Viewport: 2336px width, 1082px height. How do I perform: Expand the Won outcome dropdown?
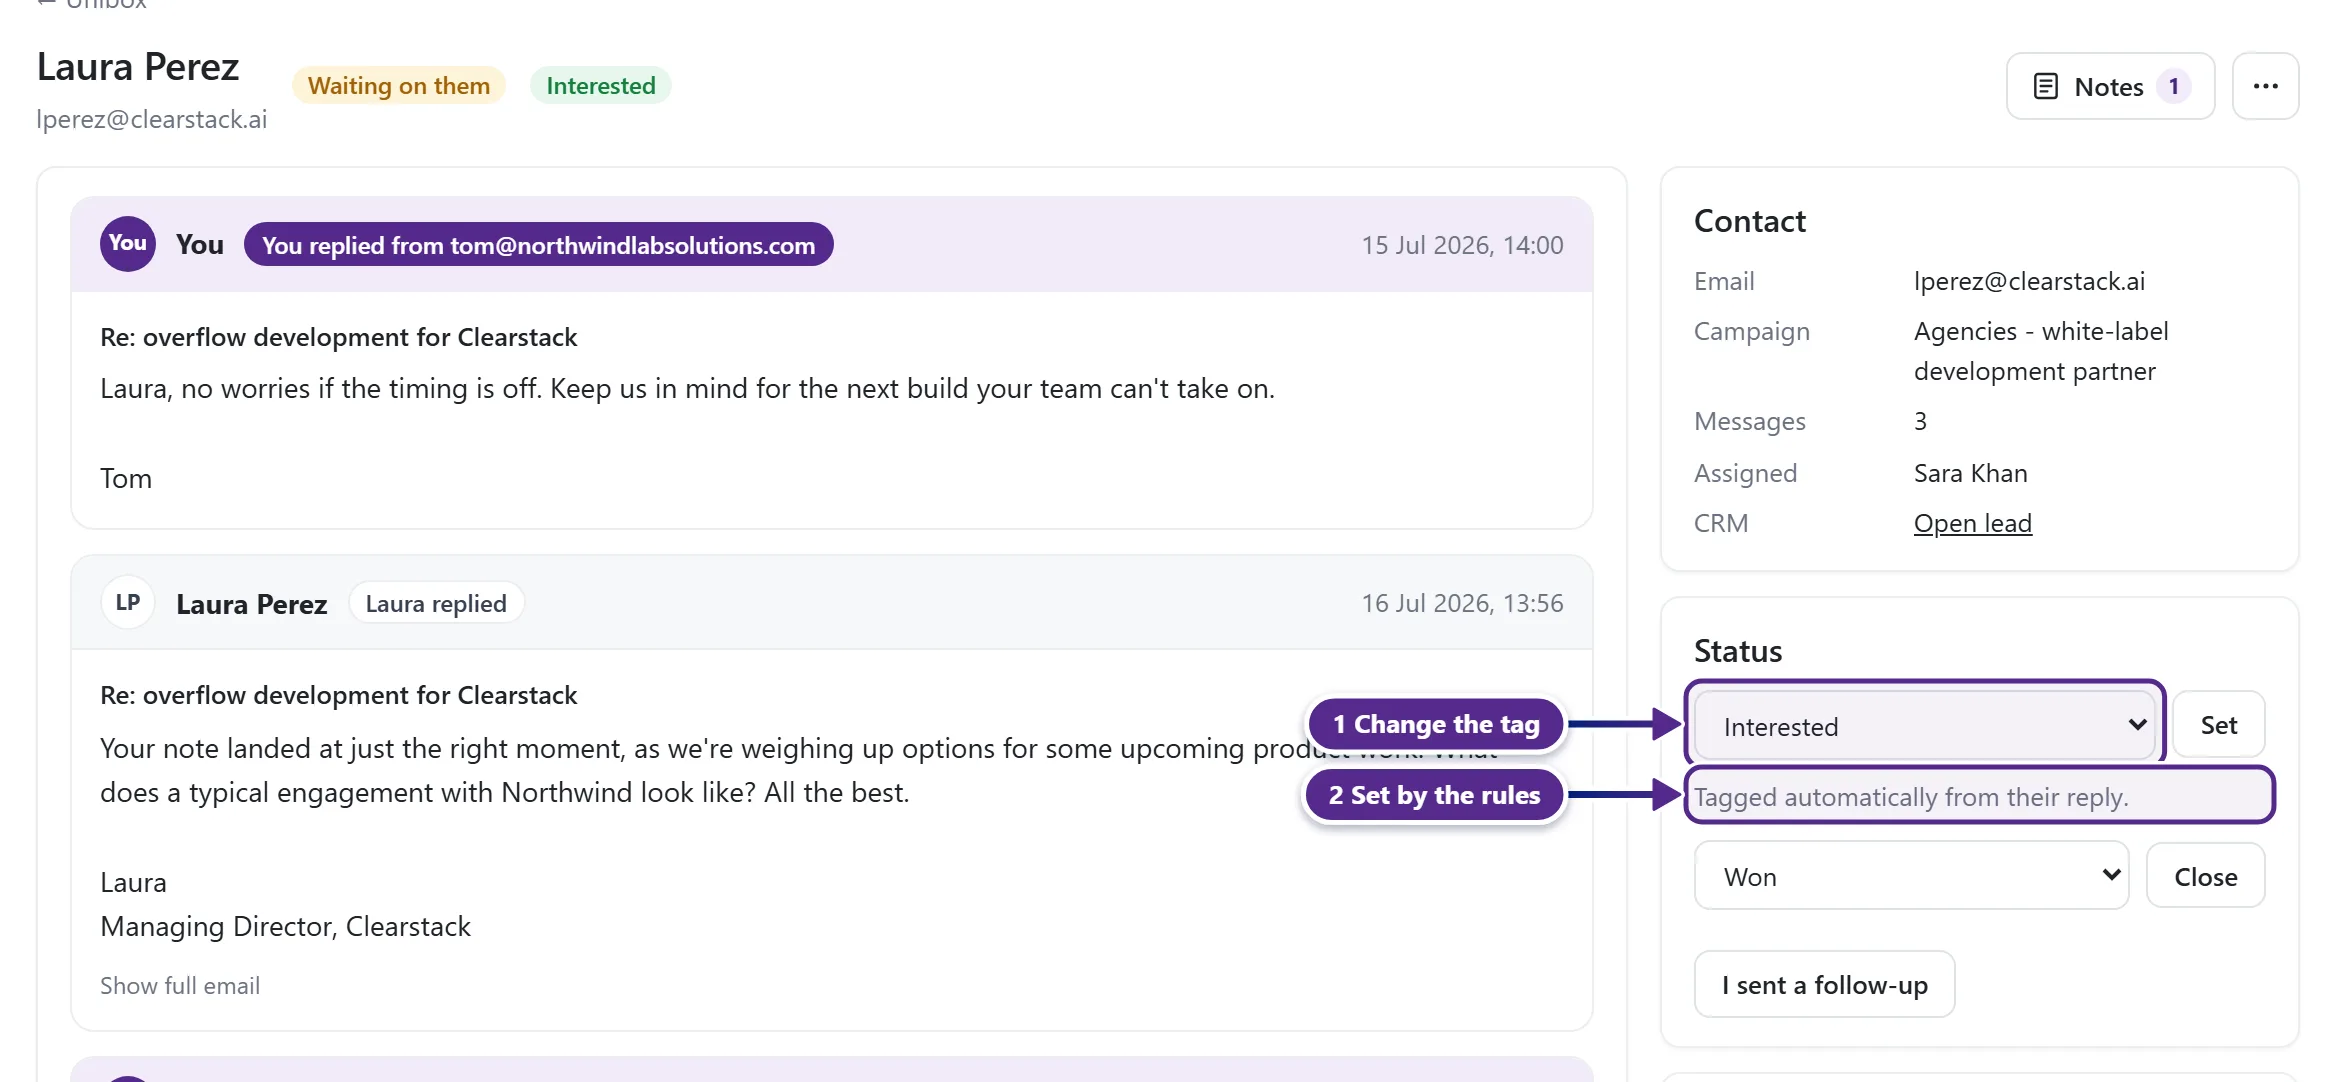pyautogui.click(x=1911, y=876)
